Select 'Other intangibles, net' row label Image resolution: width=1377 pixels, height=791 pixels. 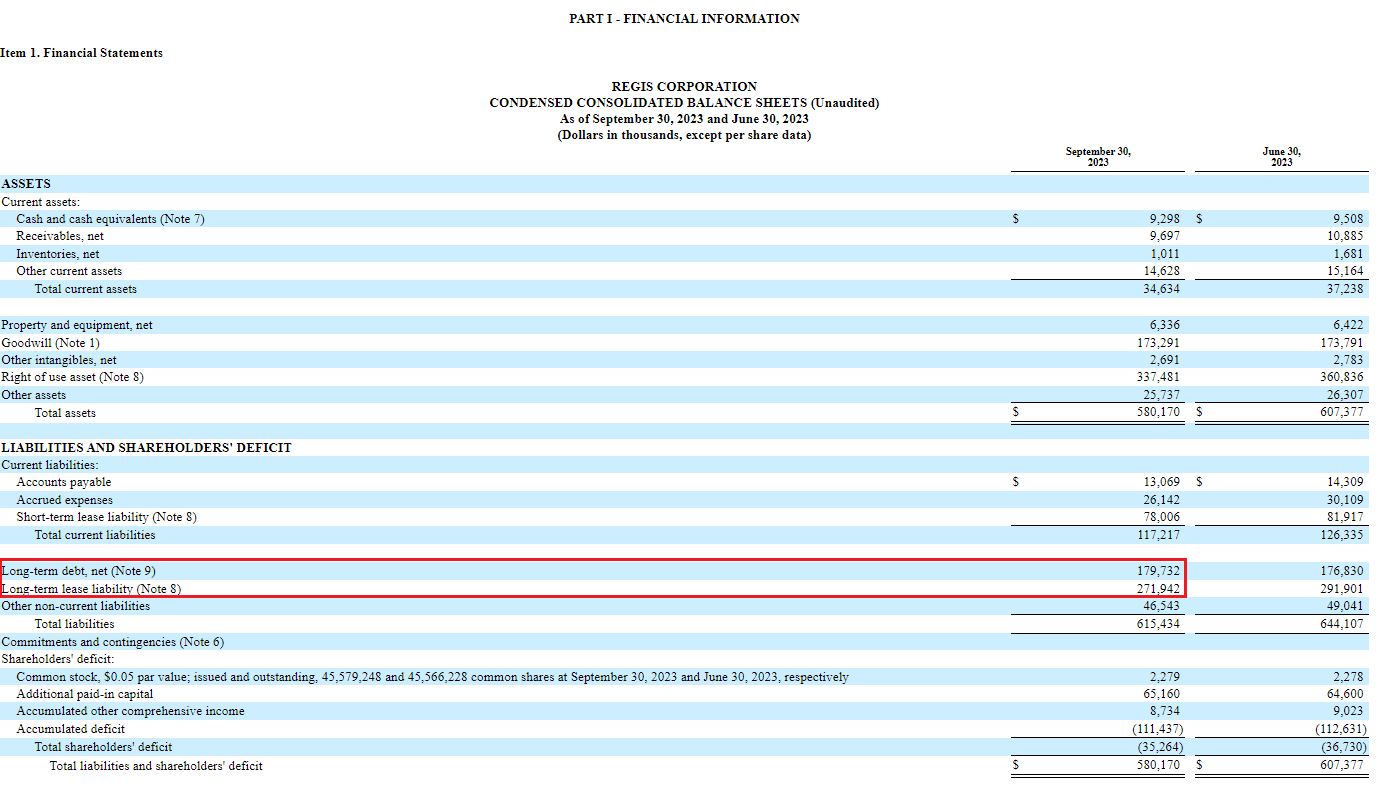click(x=59, y=360)
